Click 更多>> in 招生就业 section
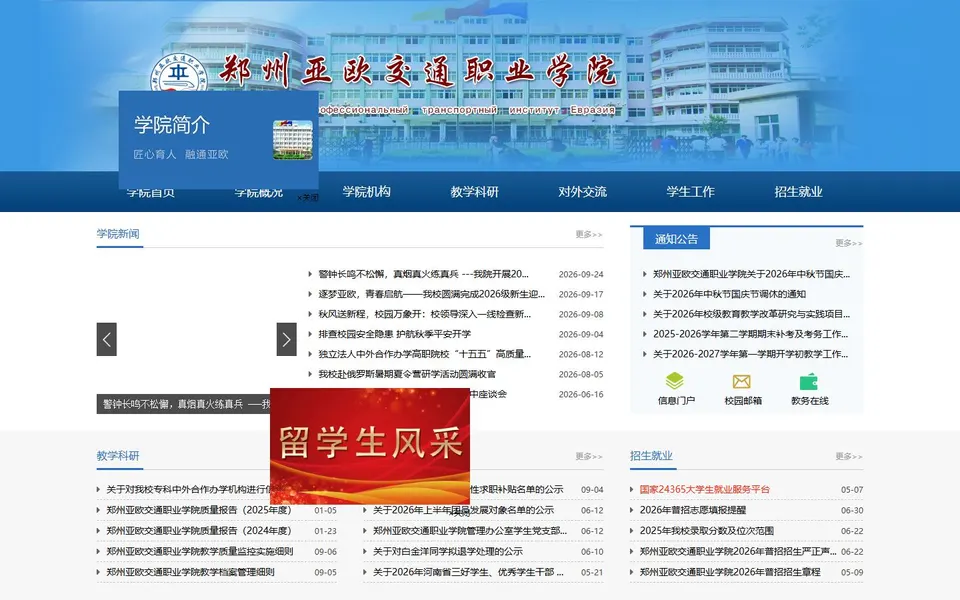This screenshot has width=960, height=600. click(x=849, y=456)
